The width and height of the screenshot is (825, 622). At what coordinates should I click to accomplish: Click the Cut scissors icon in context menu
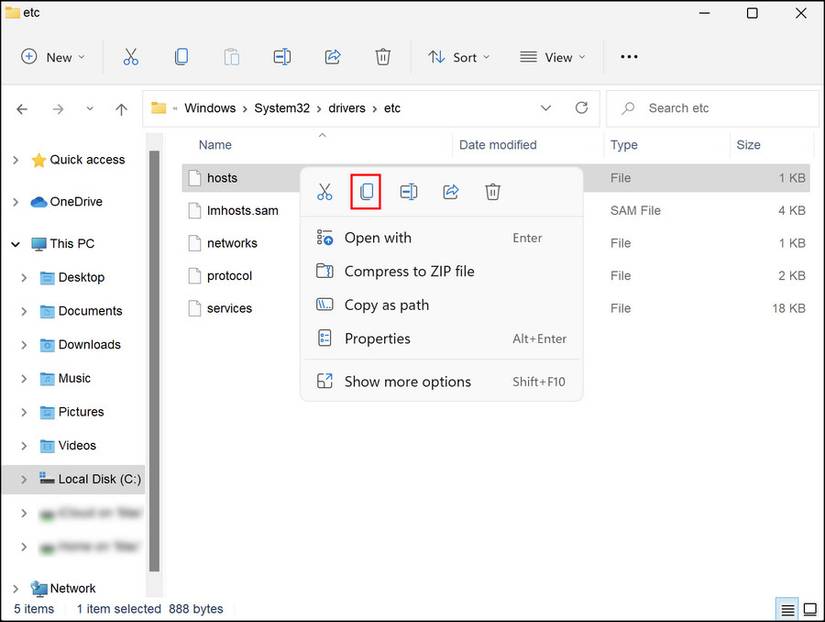tap(325, 191)
